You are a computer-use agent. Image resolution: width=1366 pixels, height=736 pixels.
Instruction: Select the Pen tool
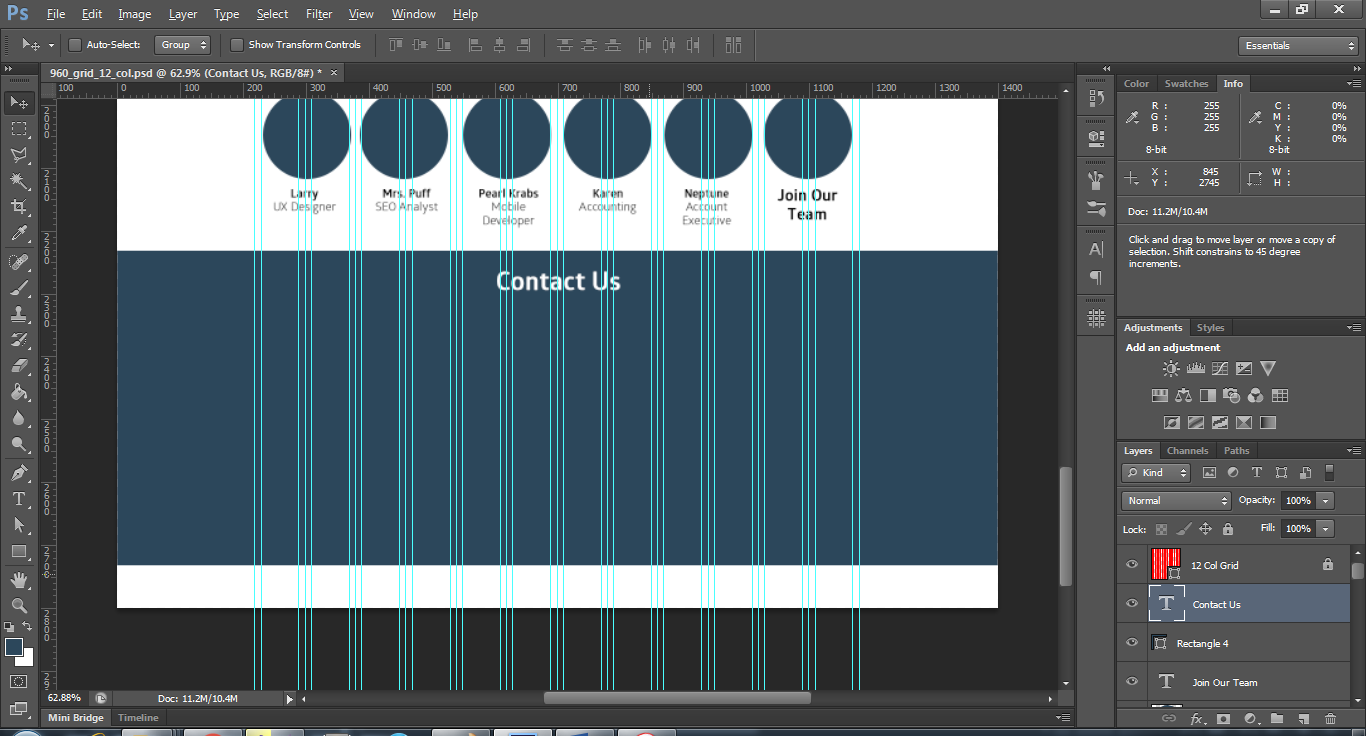[x=19, y=472]
